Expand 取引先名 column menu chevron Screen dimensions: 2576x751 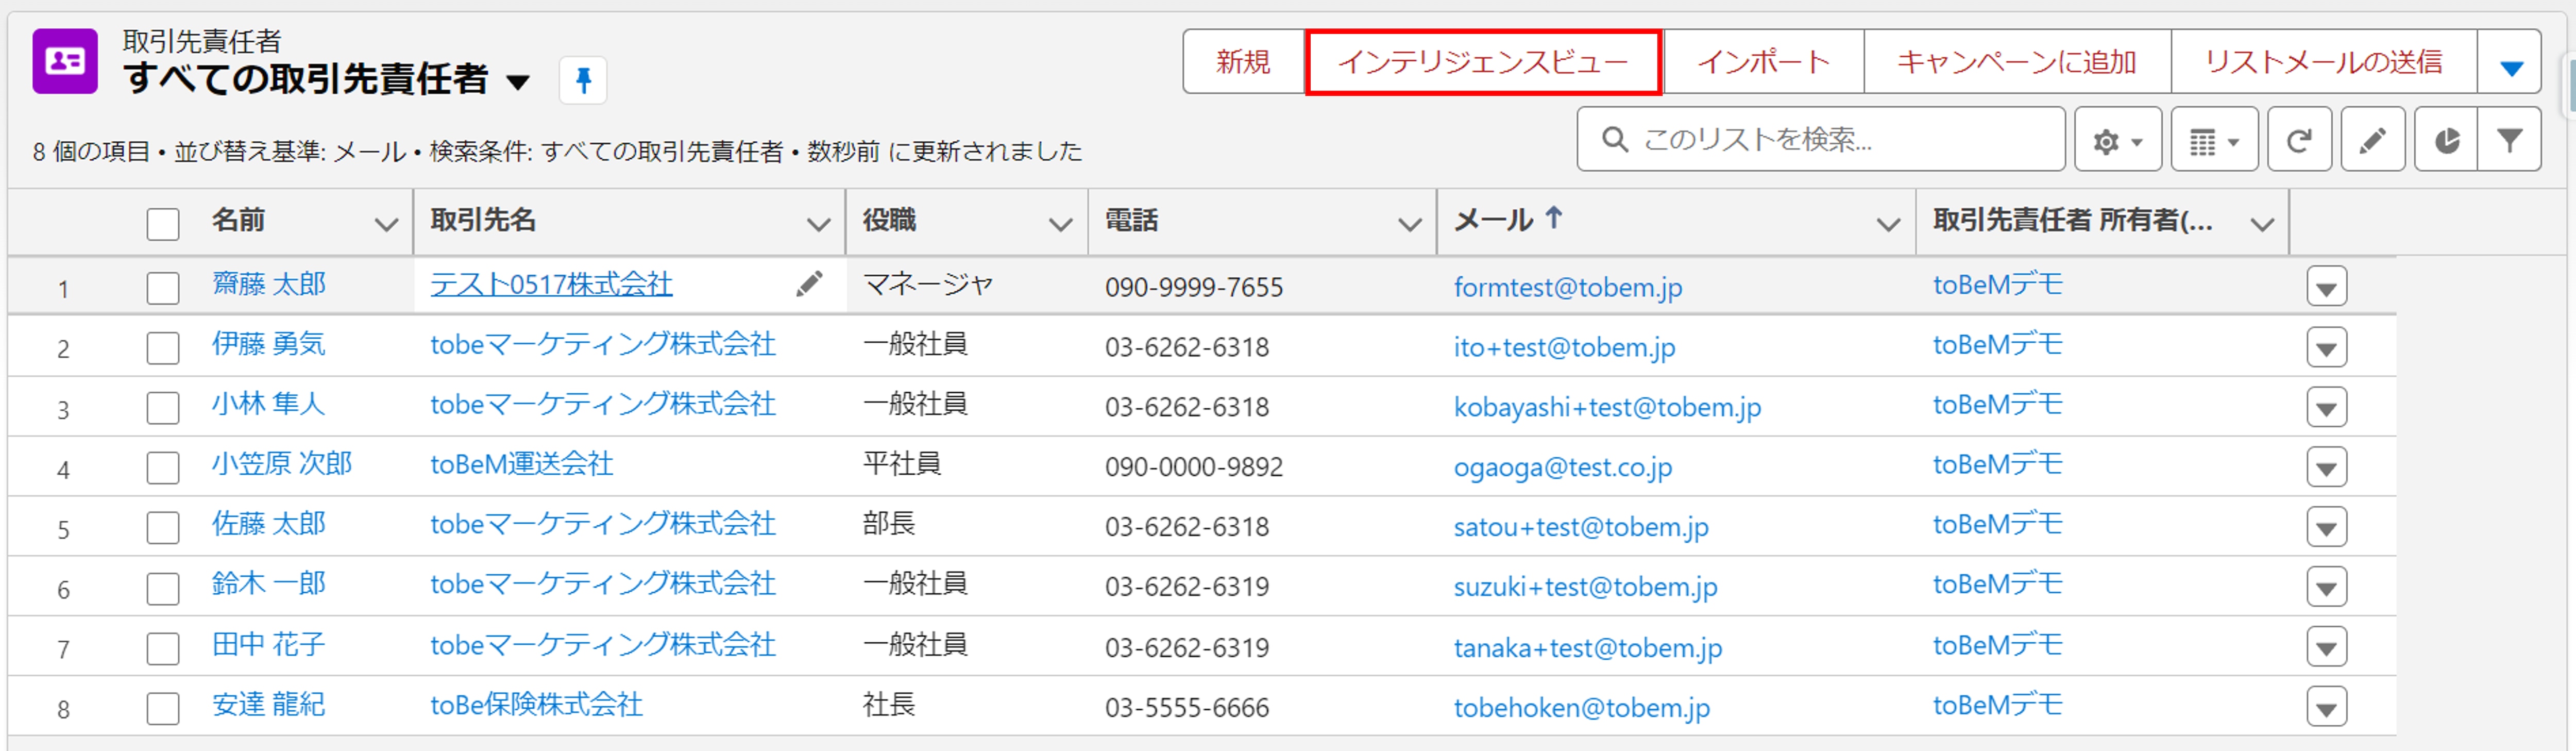tap(818, 224)
